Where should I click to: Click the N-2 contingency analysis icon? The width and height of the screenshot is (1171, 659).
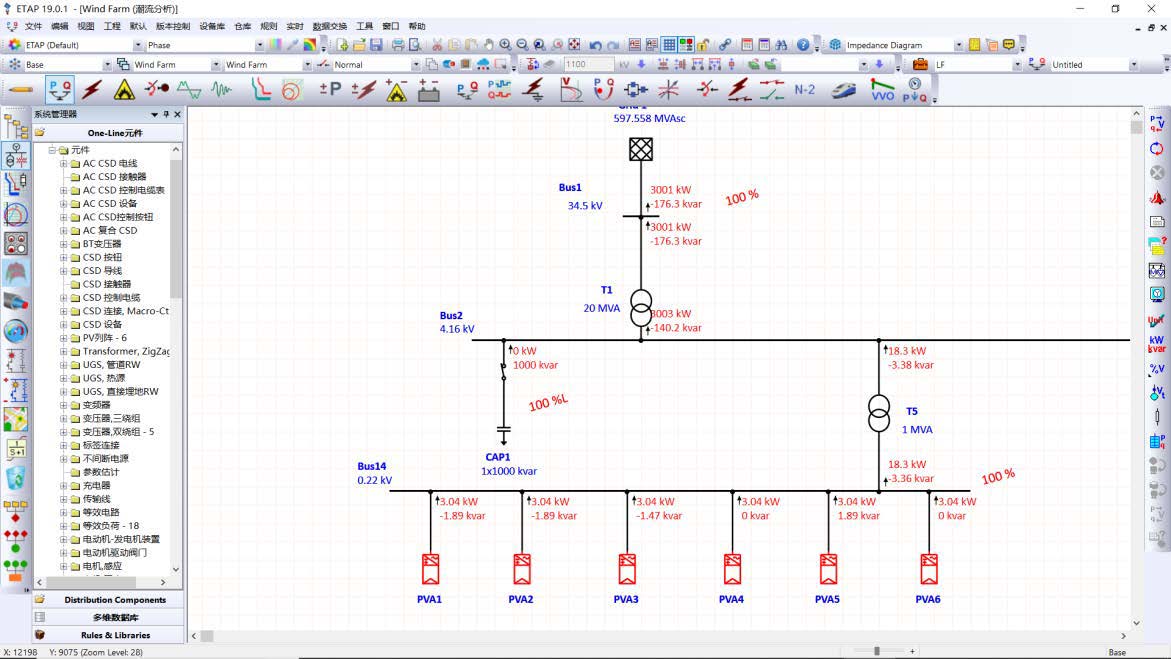pyautogui.click(x=804, y=90)
